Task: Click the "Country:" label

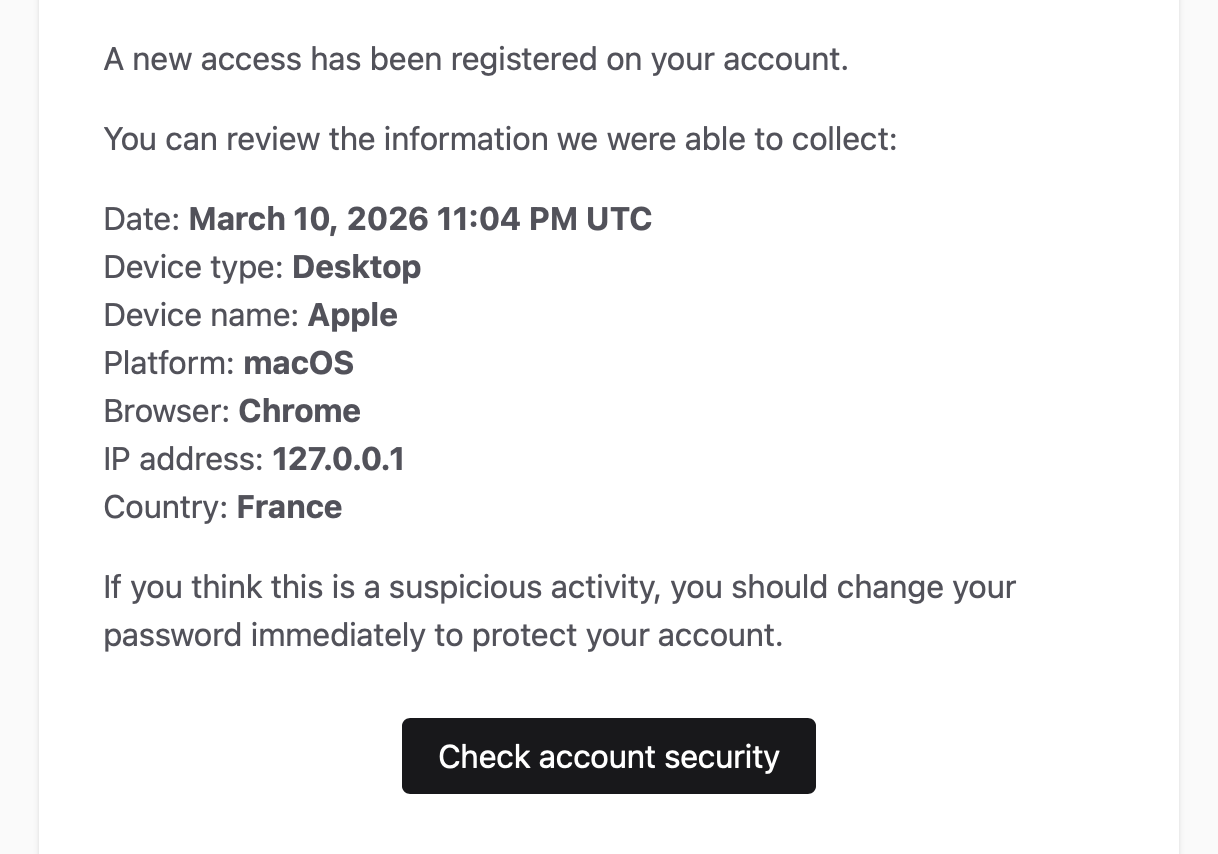Action: pos(166,507)
